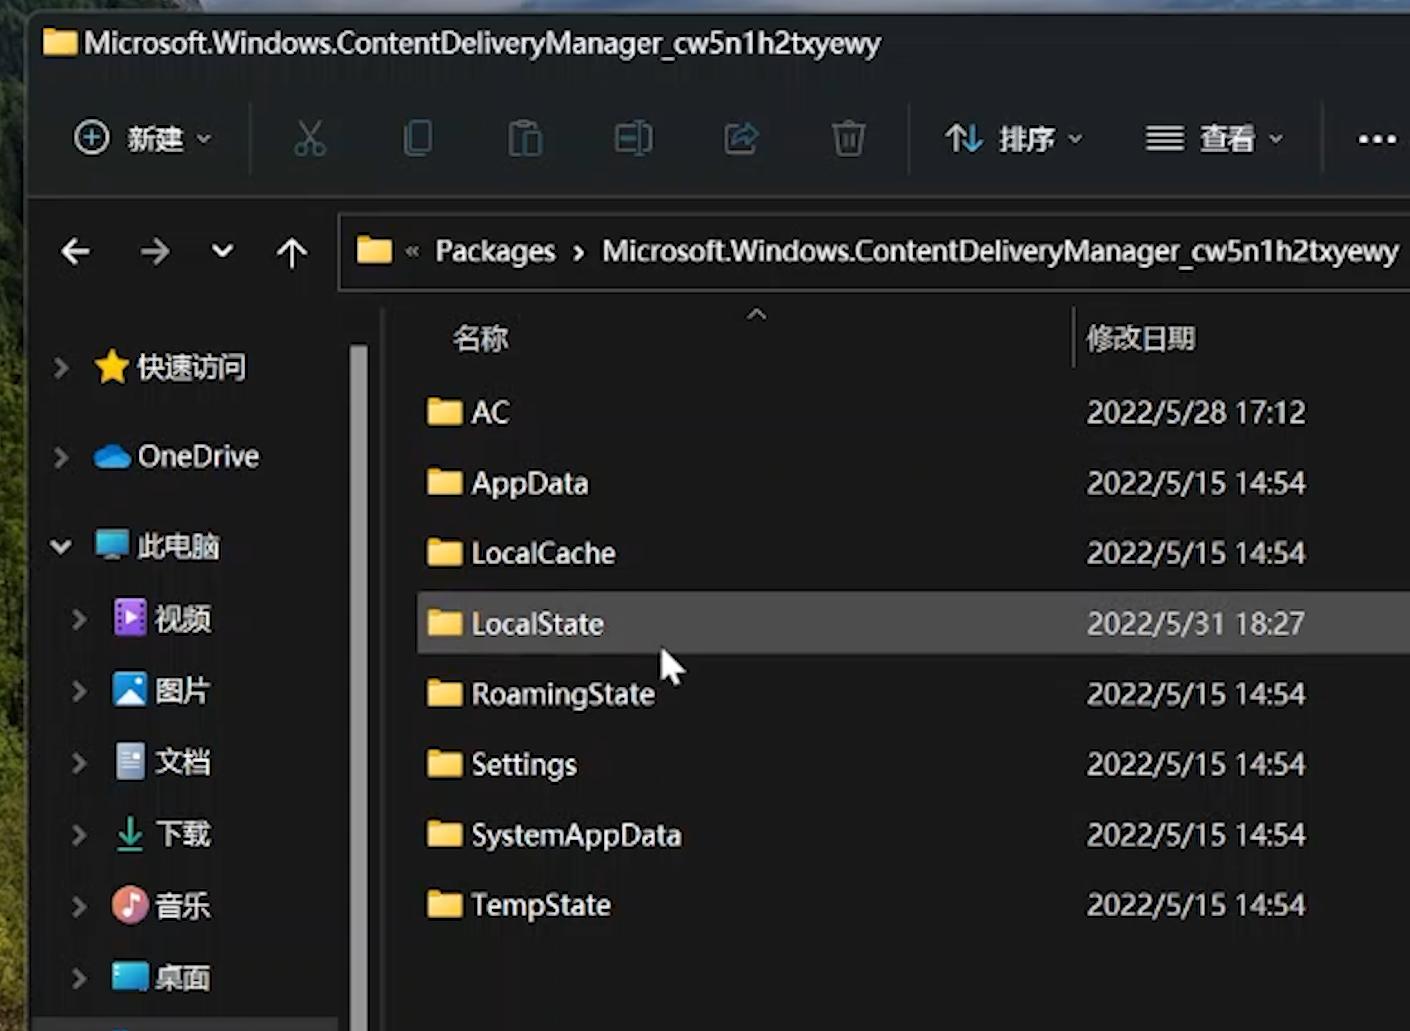
Task: Navigate up one folder level
Action: click(x=292, y=252)
